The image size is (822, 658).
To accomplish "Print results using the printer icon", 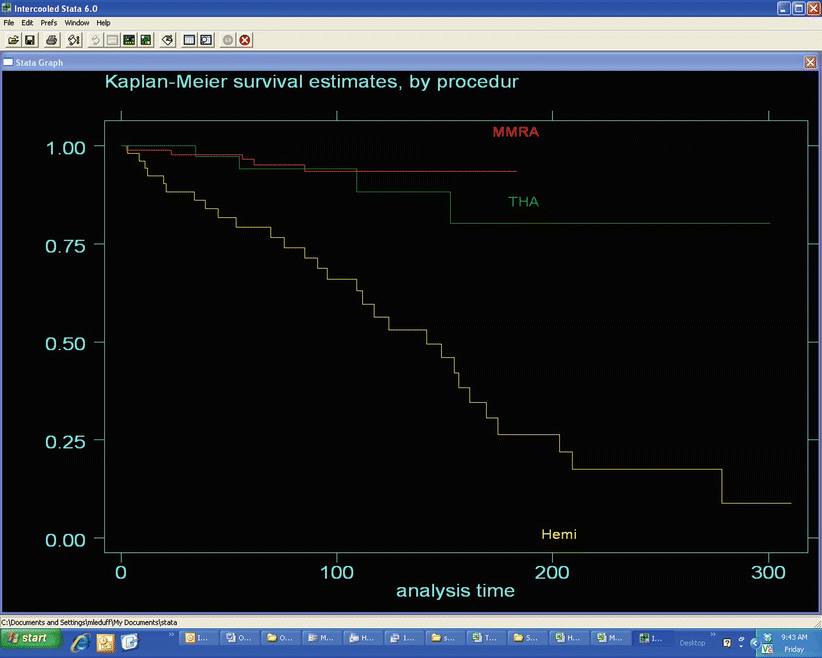I will (51, 40).
